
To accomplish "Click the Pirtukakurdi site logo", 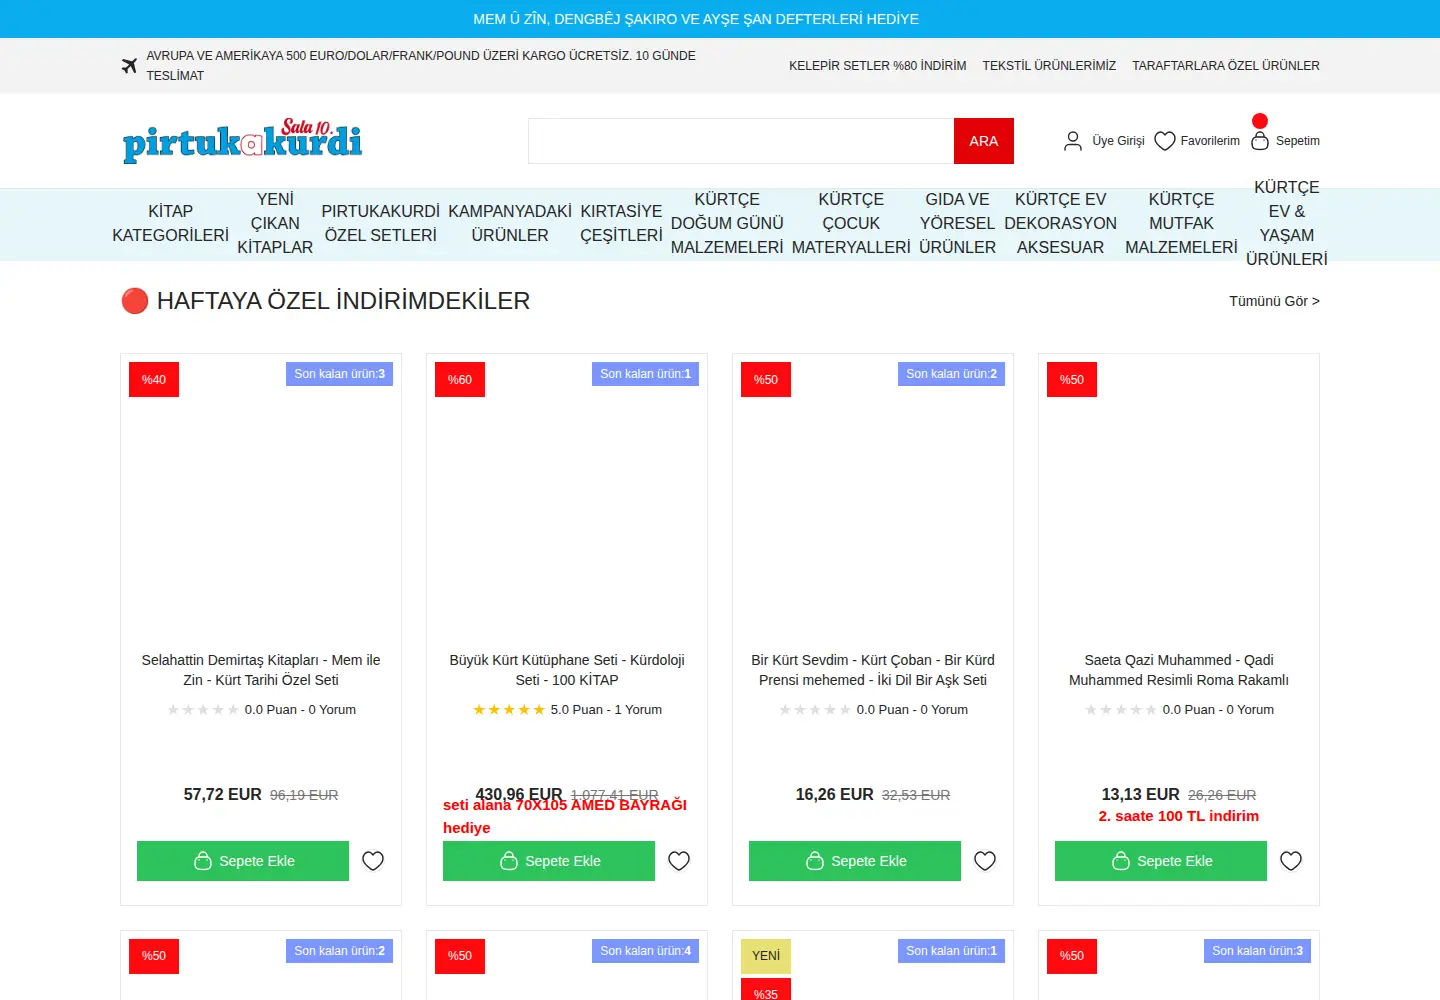I will coord(242,140).
